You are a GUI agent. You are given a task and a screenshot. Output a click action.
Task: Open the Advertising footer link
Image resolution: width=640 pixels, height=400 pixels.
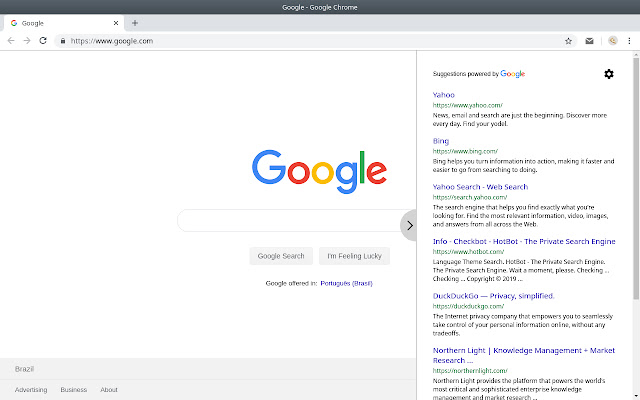tap(31, 390)
